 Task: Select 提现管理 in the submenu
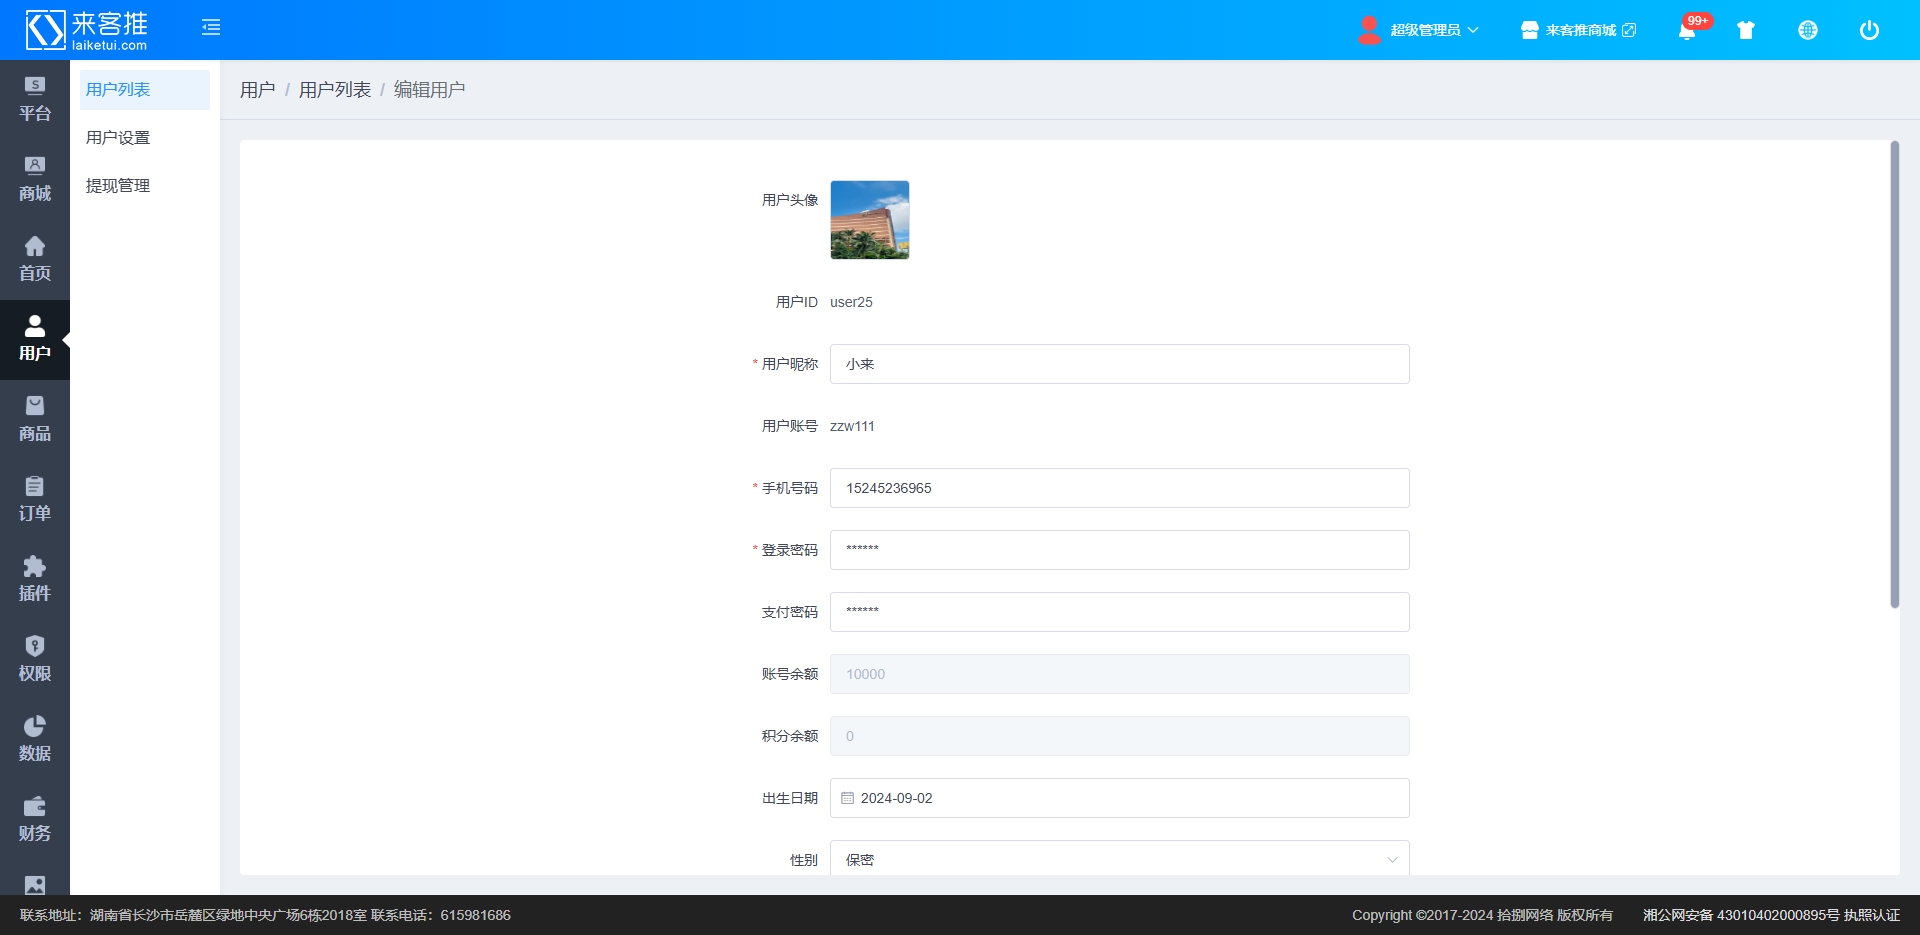[x=118, y=186]
